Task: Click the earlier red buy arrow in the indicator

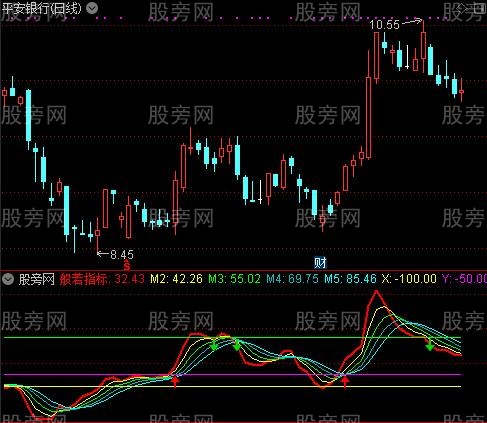Action: click(175, 381)
